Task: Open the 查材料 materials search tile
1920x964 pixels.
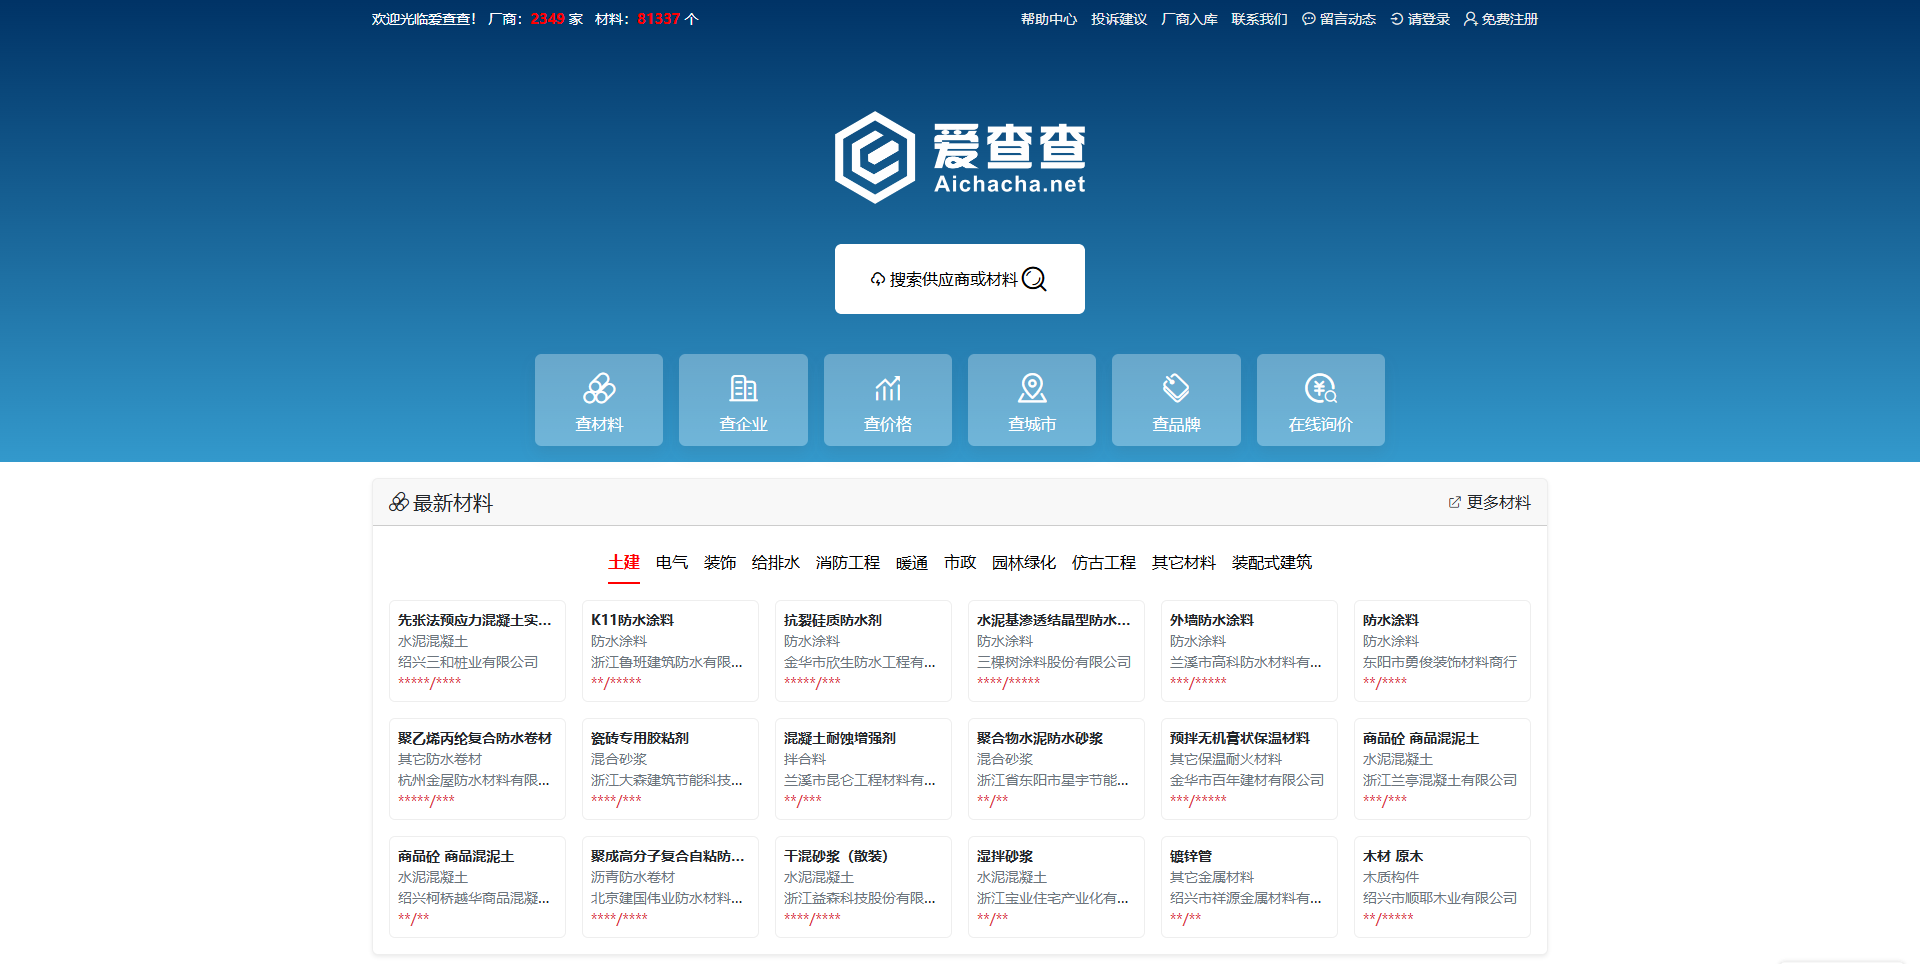Action: (x=599, y=400)
